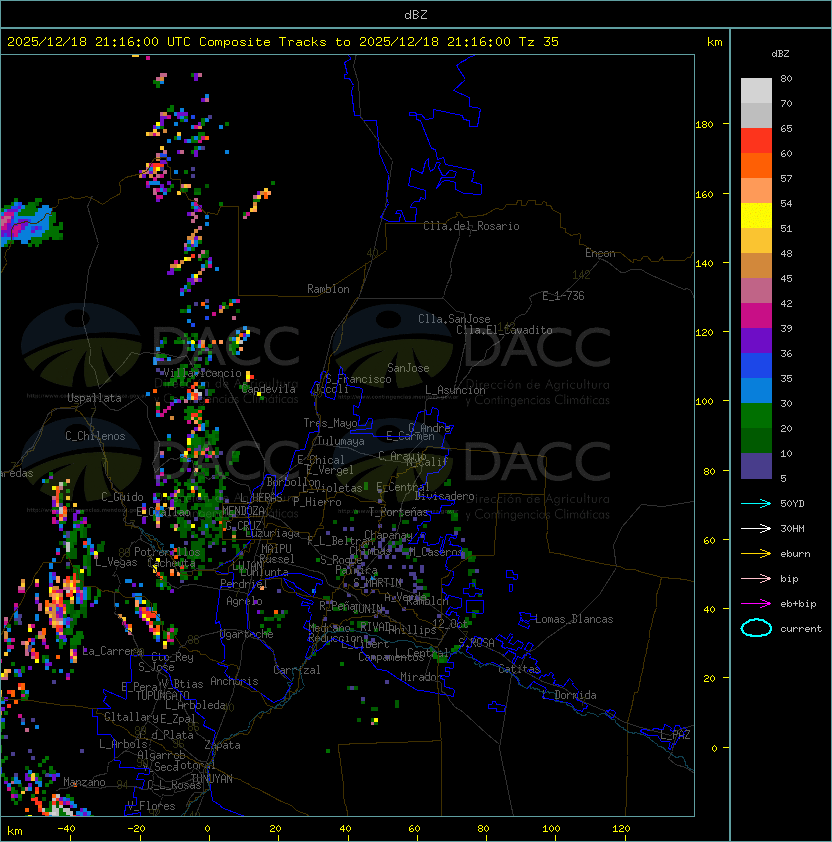
Task: Click the 'Potrerillos' map label
Action: (x=167, y=552)
